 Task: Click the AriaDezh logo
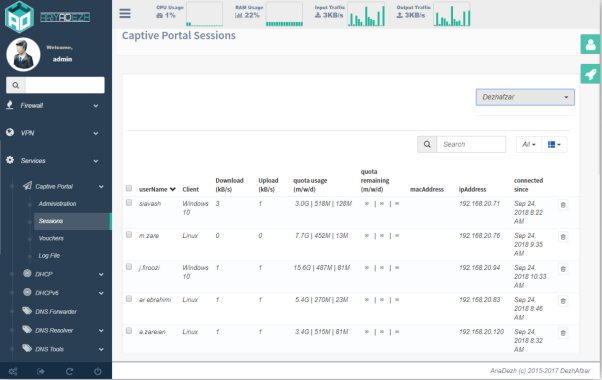(x=20, y=17)
